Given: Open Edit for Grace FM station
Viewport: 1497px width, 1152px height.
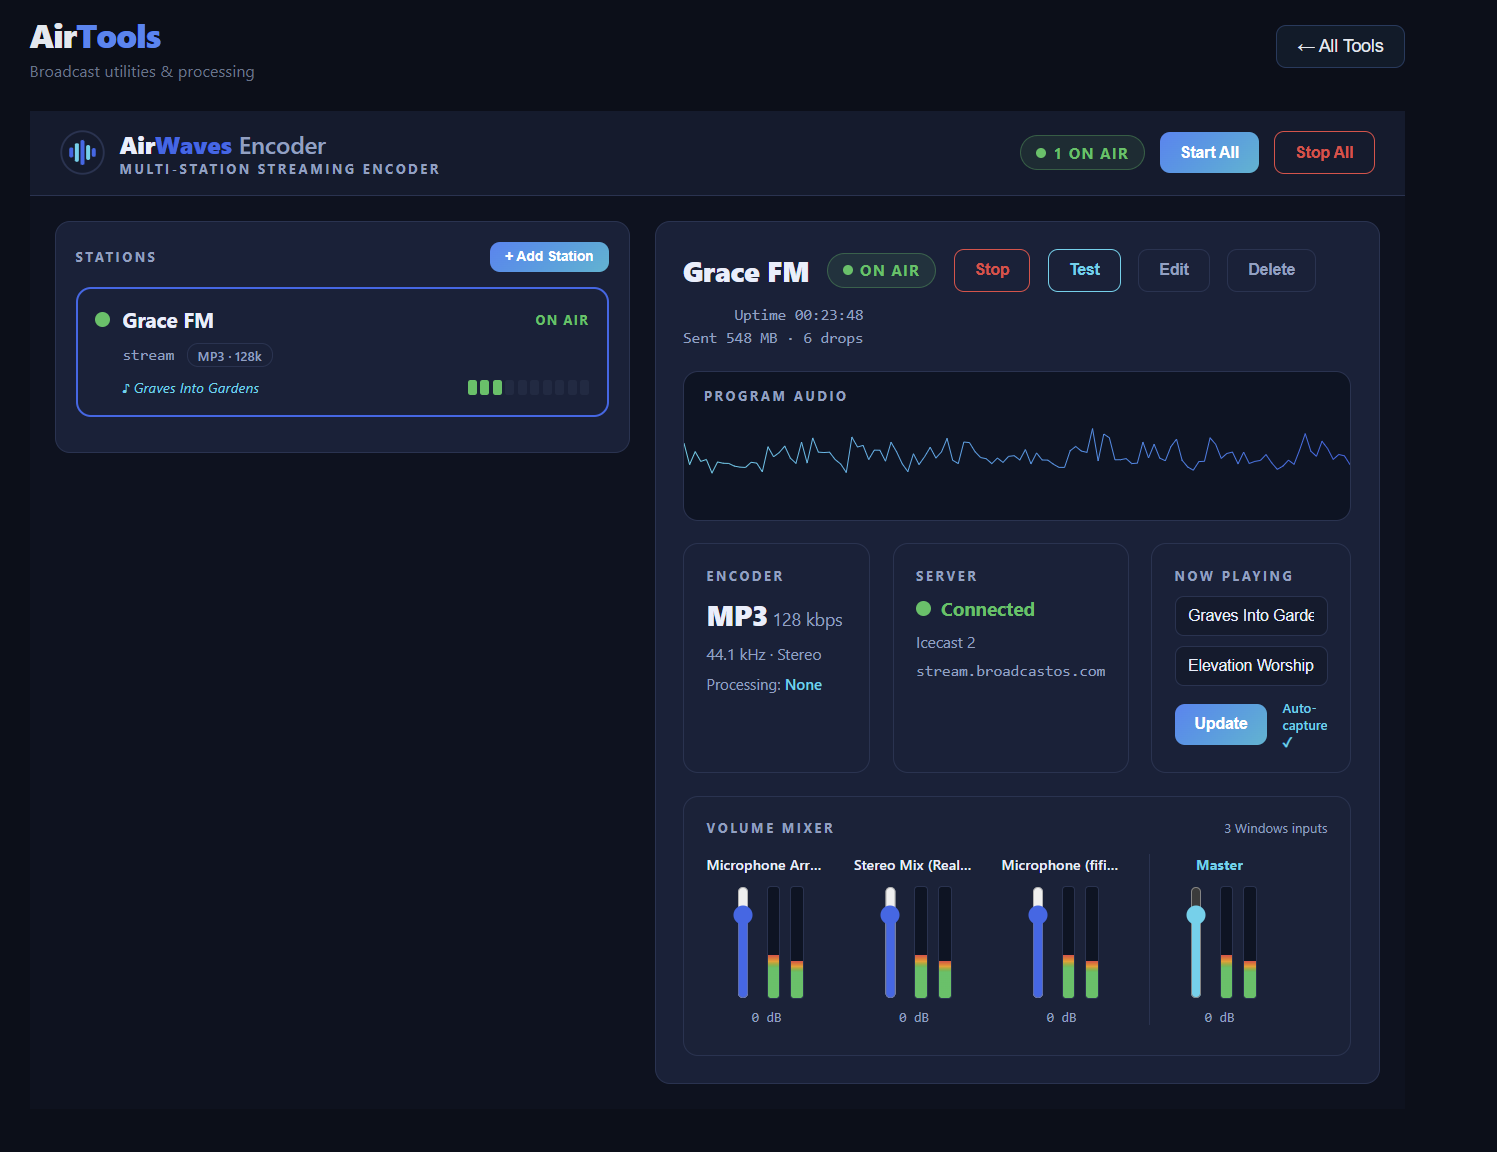Looking at the screenshot, I should [1174, 270].
